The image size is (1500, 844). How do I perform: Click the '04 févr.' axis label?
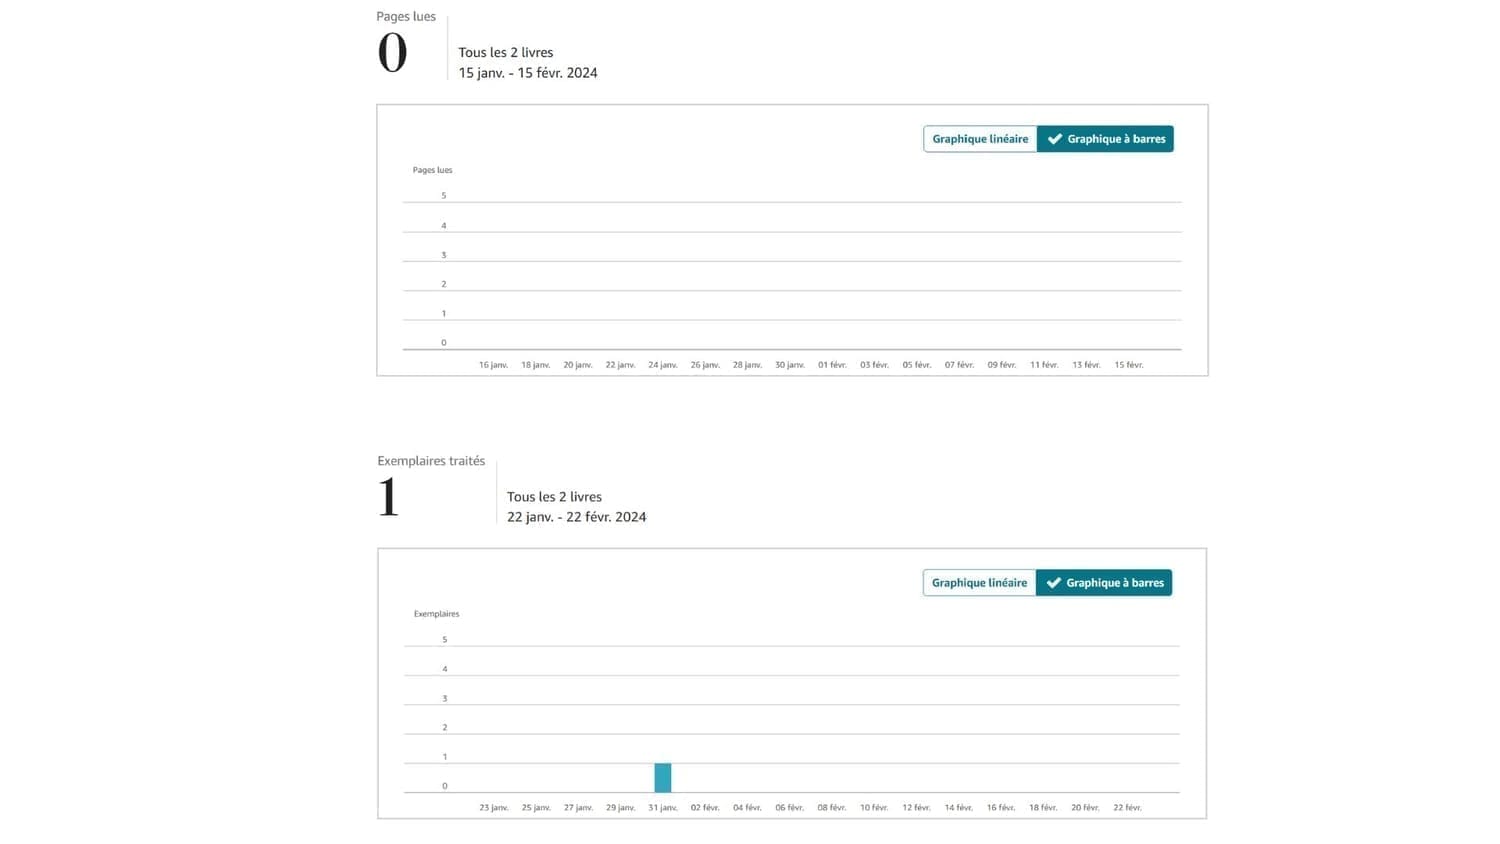747,808
